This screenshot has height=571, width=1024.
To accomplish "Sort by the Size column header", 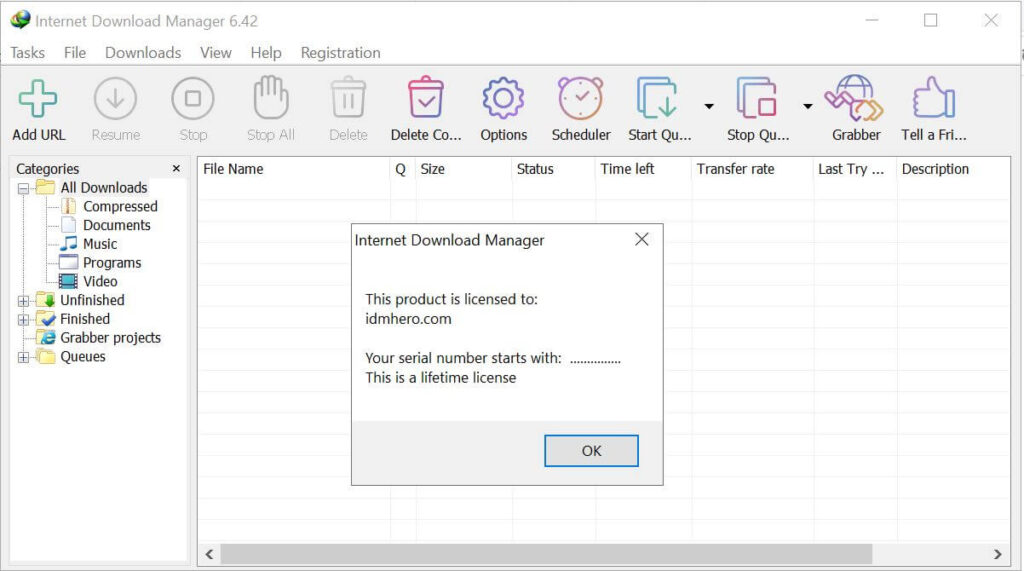I will pyautogui.click(x=464, y=169).
